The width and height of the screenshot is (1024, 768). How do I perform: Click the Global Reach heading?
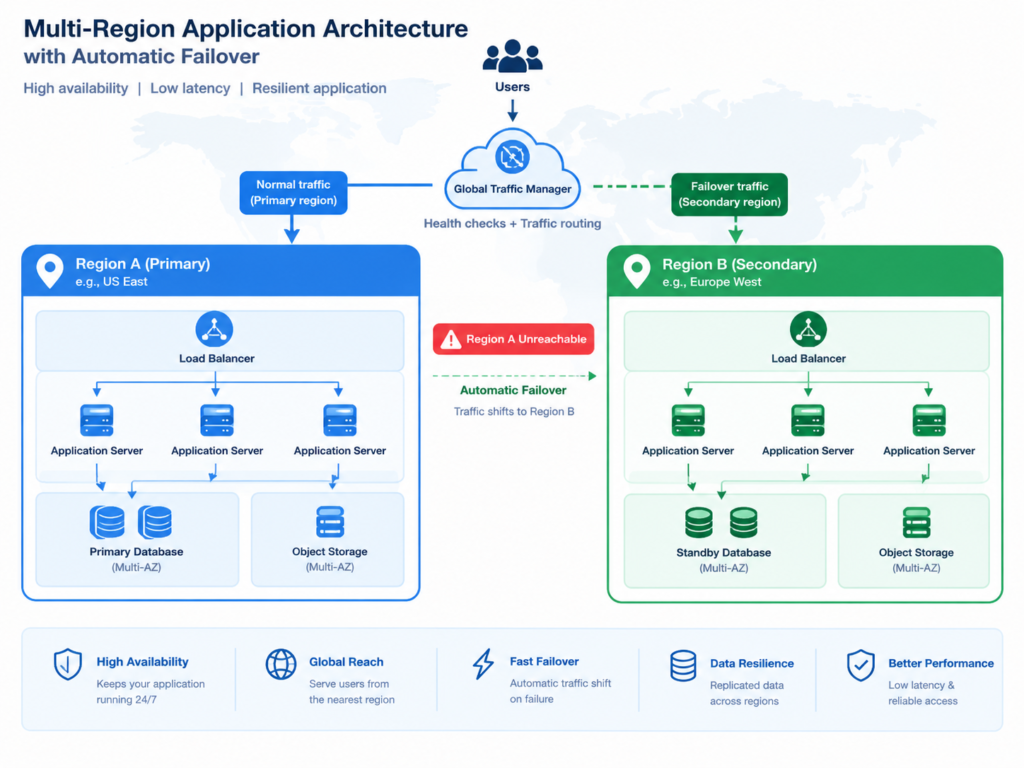coord(346,662)
